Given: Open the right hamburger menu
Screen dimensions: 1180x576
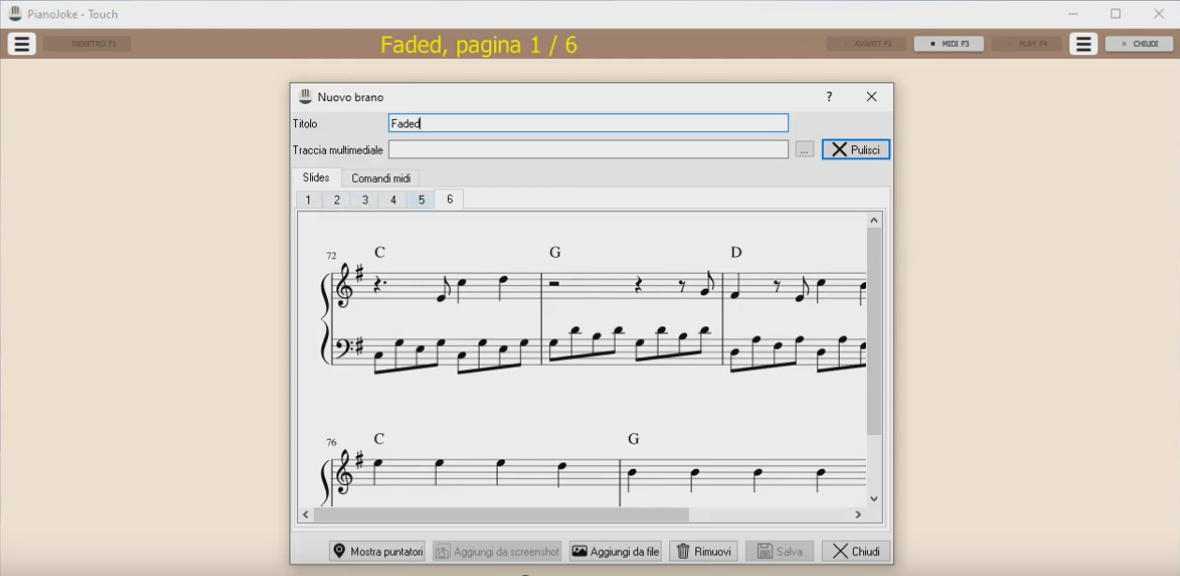Looking at the screenshot, I should click(1083, 44).
